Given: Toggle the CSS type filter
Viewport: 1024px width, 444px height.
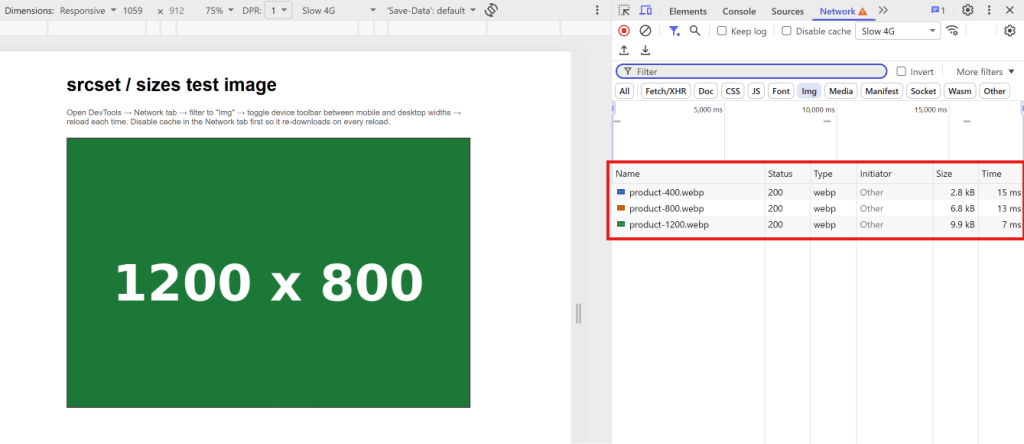Looking at the screenshot, I should [733, 91].
